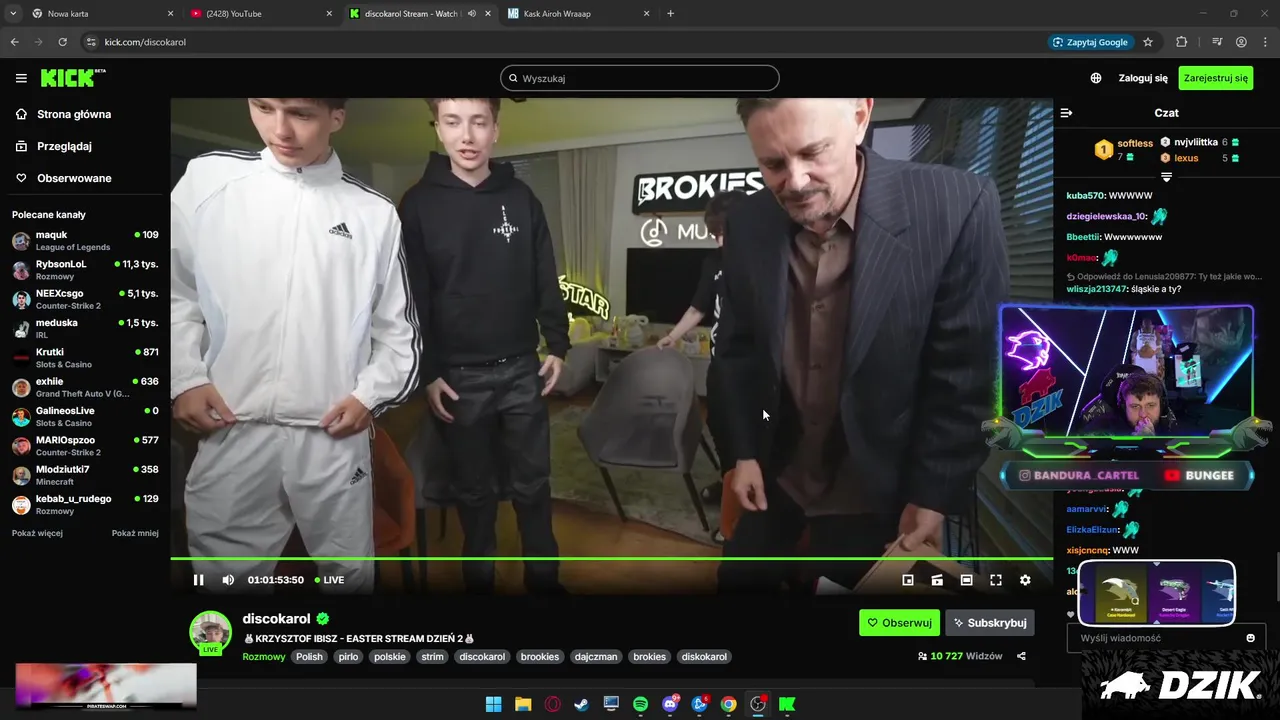This screenshot has width=1280, height=720.
Task: Open video player settings gear
Action: click(1025, 580)
